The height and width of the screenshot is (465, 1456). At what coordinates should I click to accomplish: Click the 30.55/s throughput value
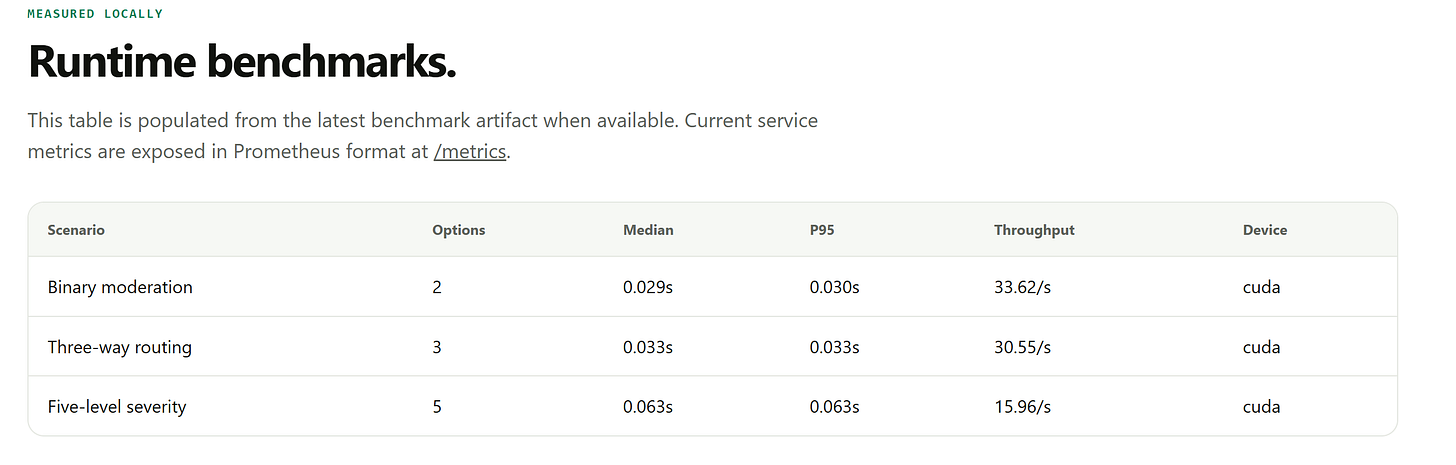pos(1023,347)
